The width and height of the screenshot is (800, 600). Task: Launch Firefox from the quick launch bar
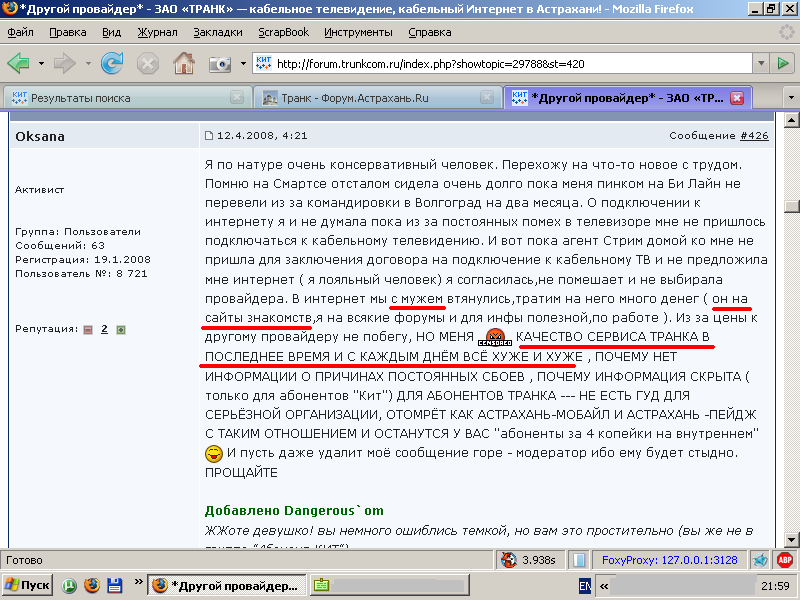coord(92,585)
